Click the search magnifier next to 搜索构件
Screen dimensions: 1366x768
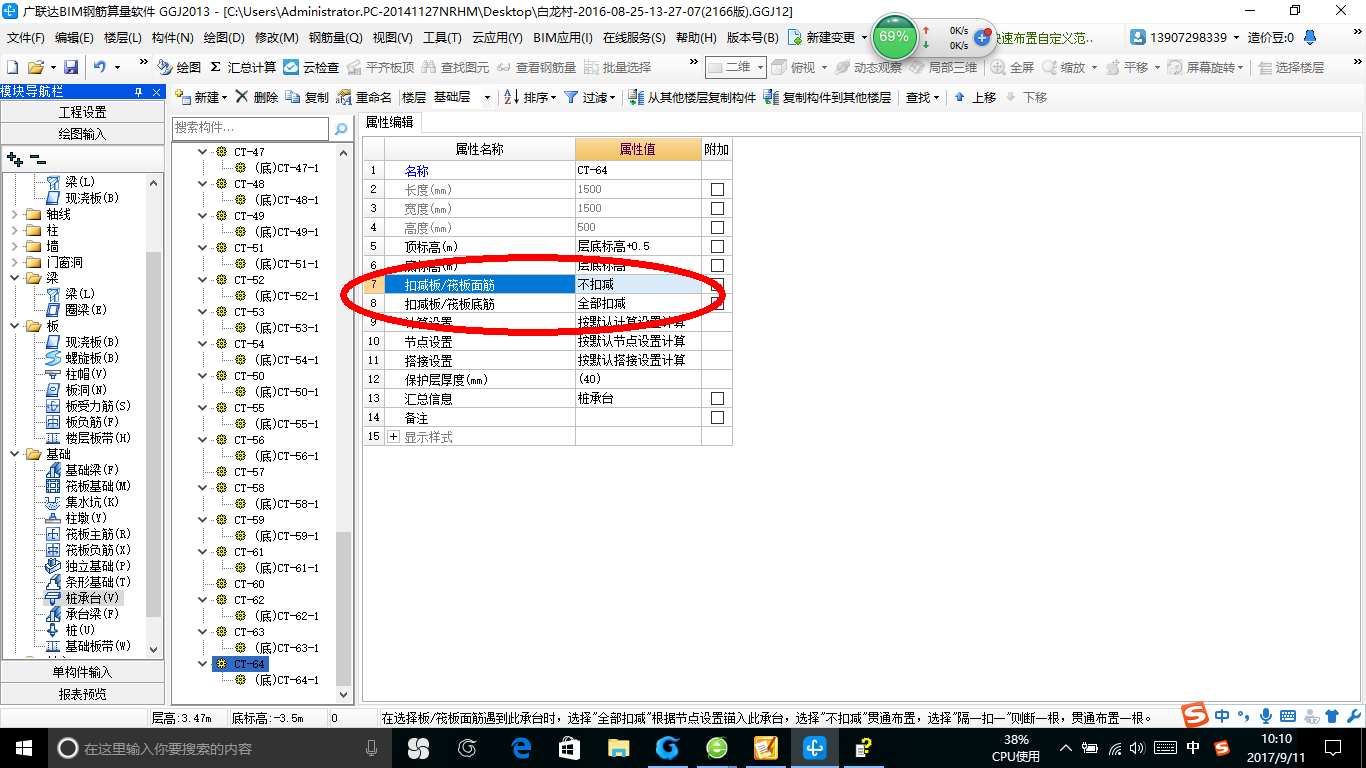tap(341, 128)
